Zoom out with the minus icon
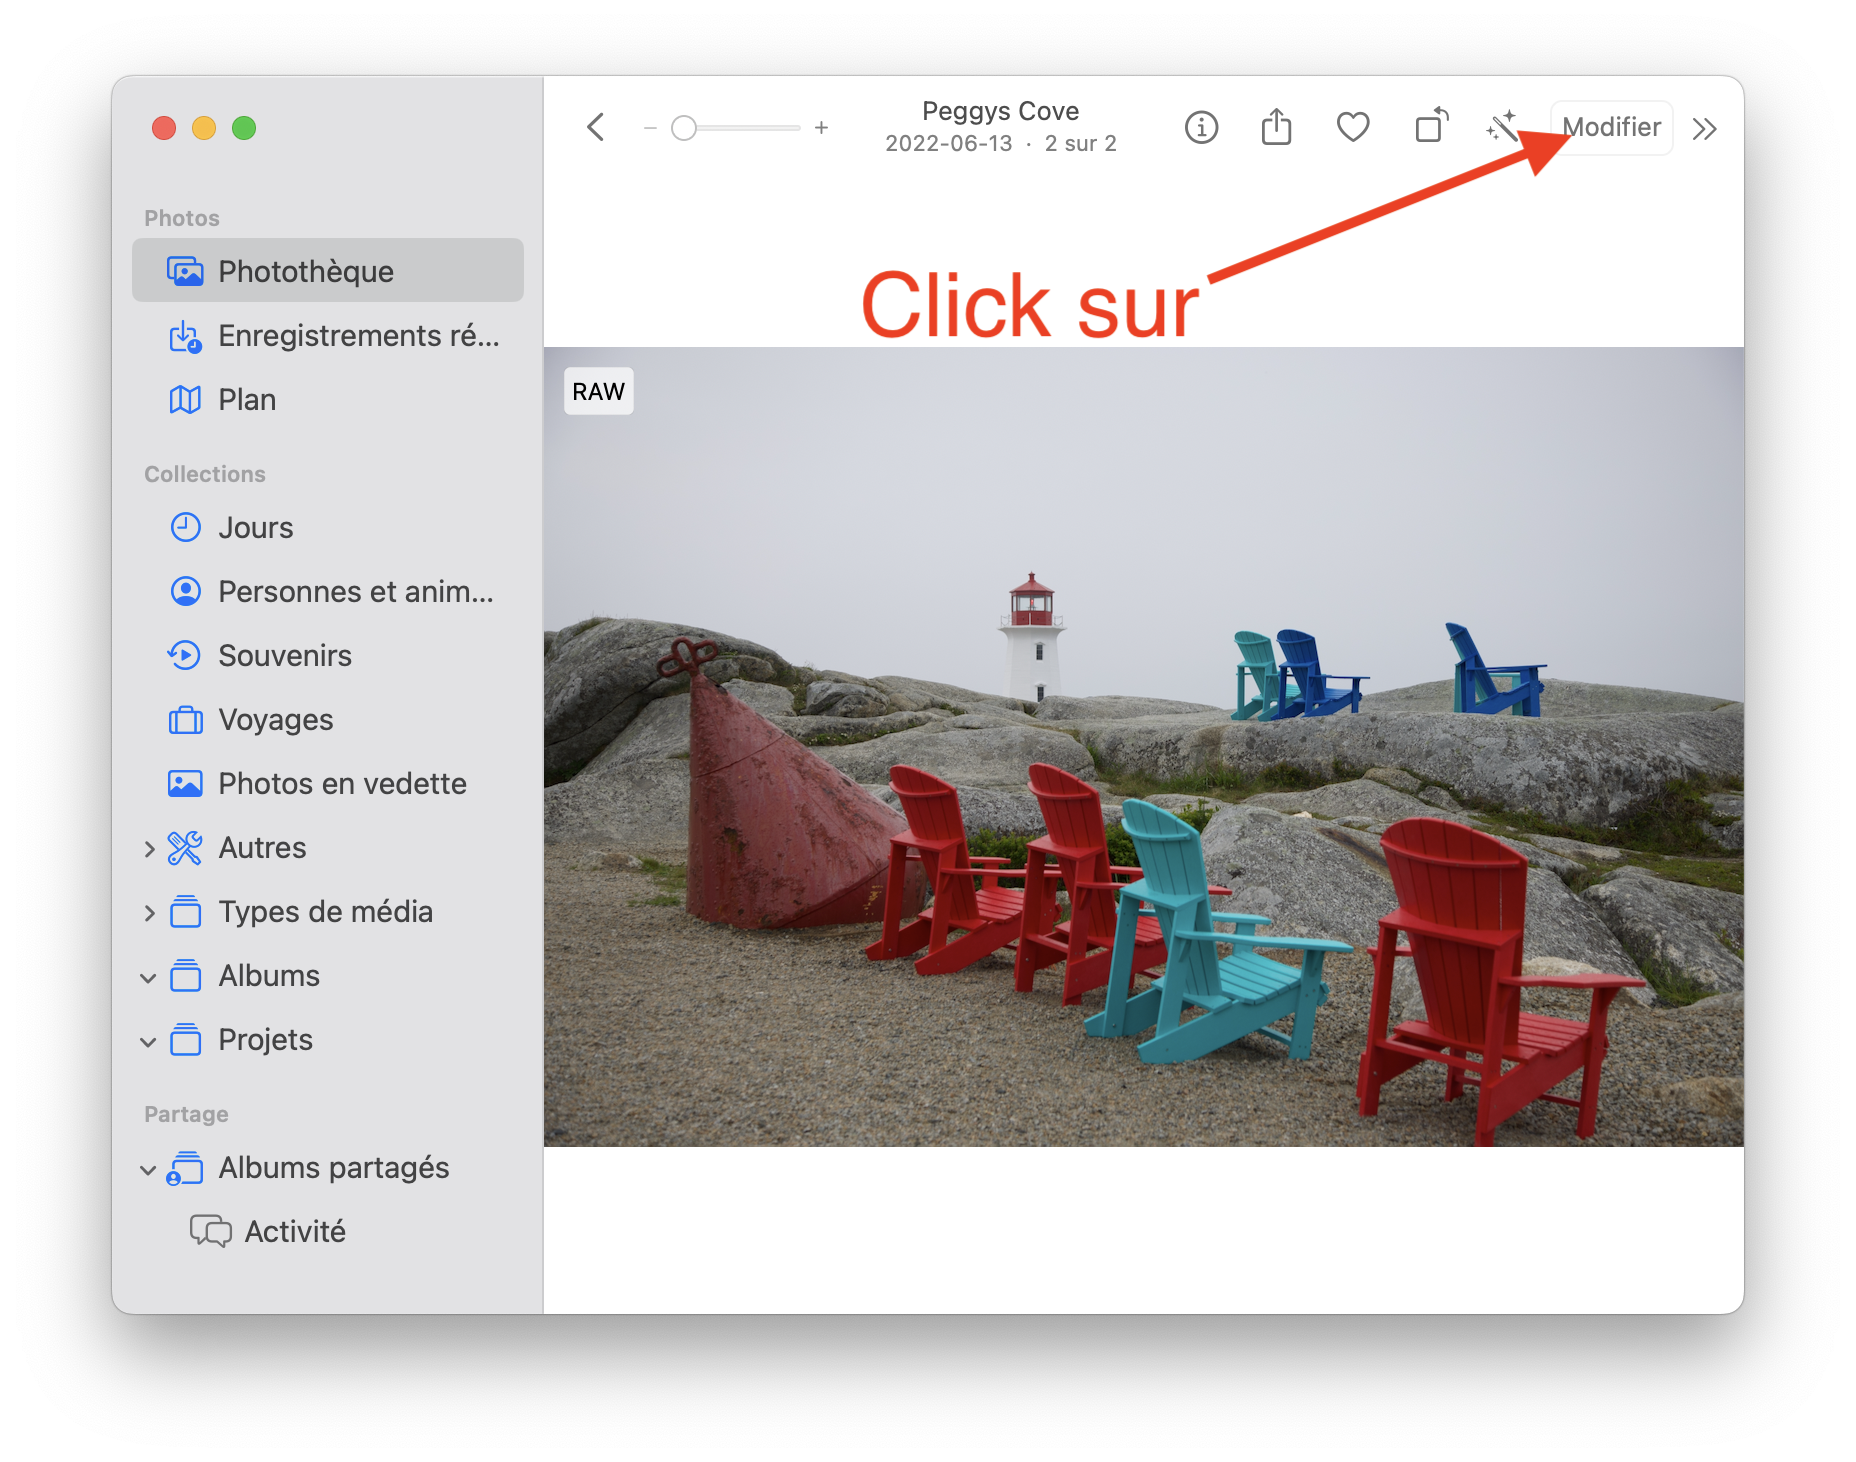This screenshot has height=1462, width=1856. pyautogui.click(x=650, y=128)
